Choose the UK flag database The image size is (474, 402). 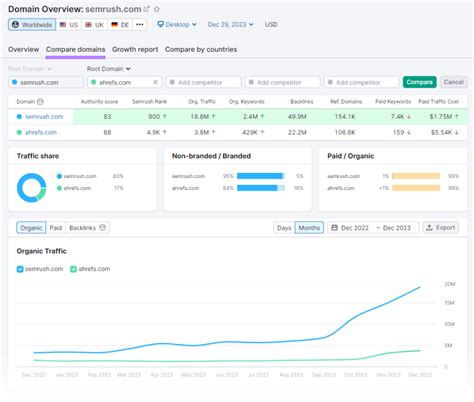[x=94, y=25]
